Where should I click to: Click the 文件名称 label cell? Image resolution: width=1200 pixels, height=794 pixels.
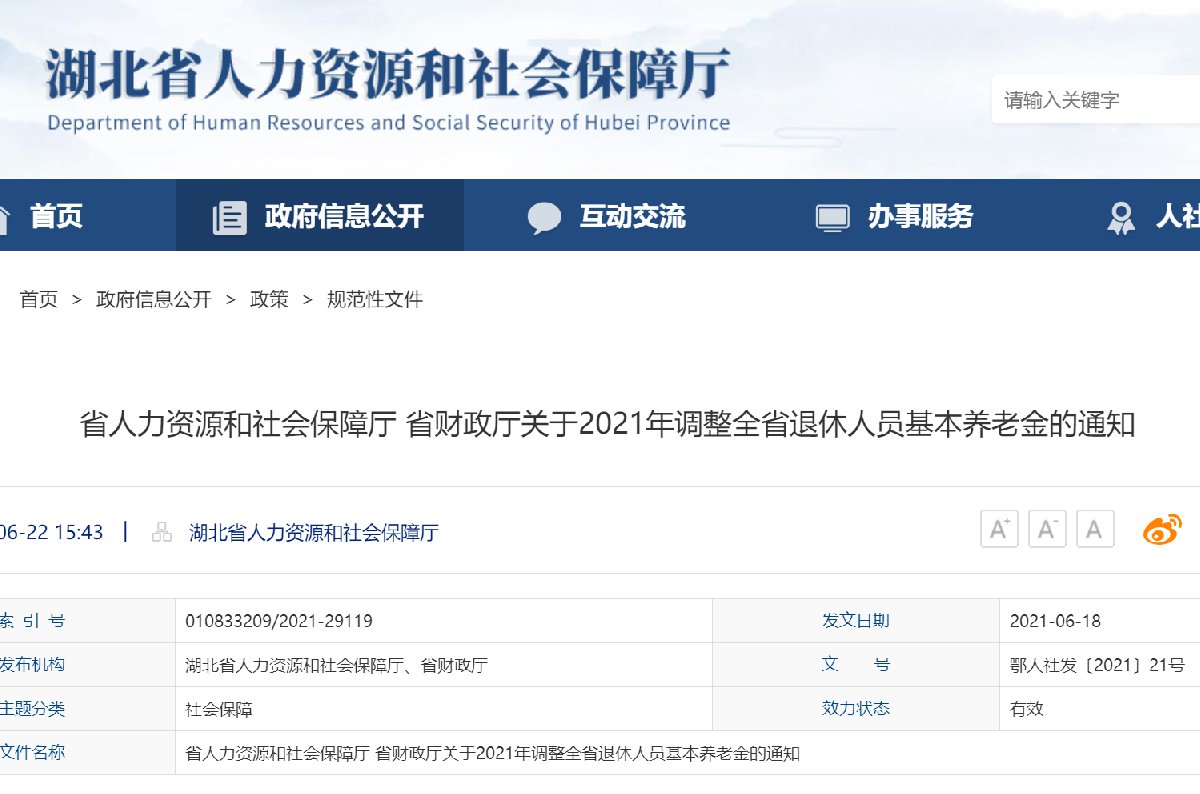[x=87, y=753]
